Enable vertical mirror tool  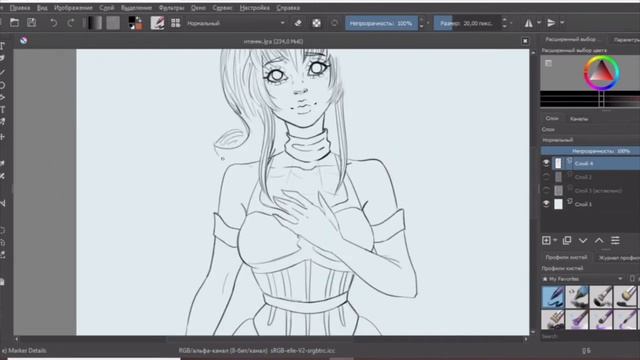(551, 23)
